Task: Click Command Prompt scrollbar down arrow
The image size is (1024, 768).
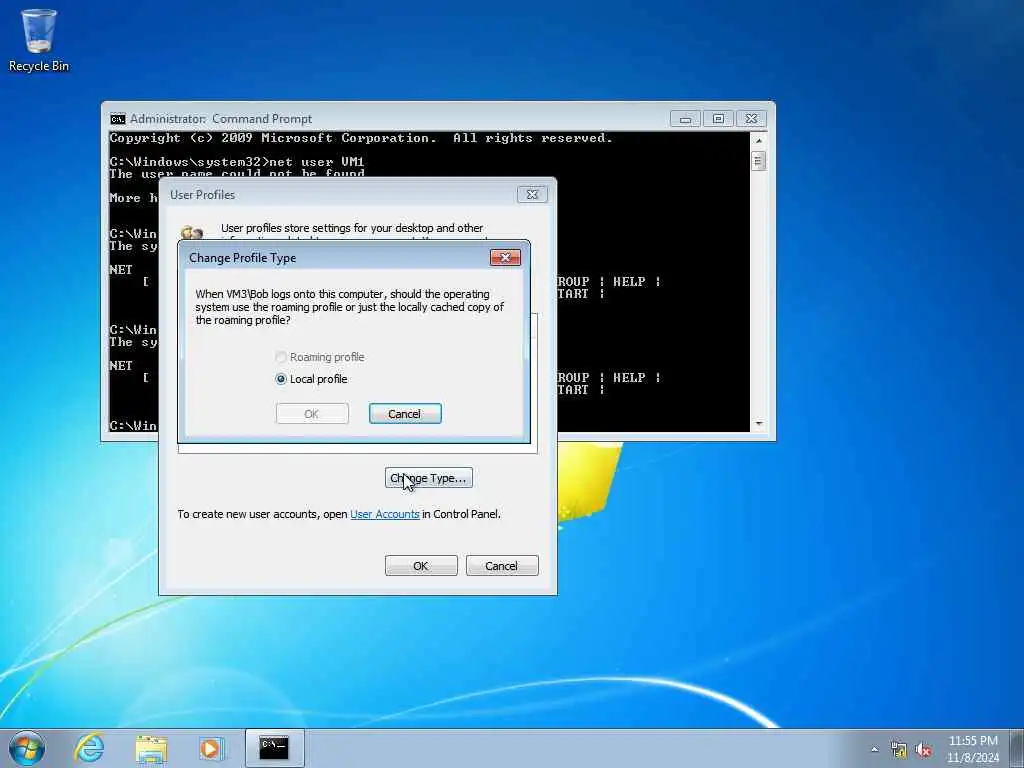Action: coord(758,424)
